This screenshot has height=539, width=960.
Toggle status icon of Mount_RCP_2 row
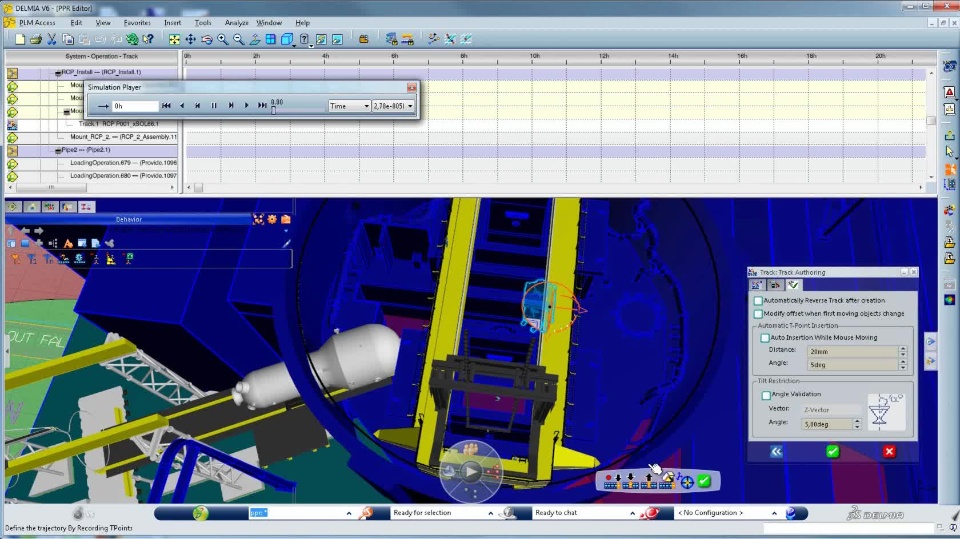coord(12,137)
